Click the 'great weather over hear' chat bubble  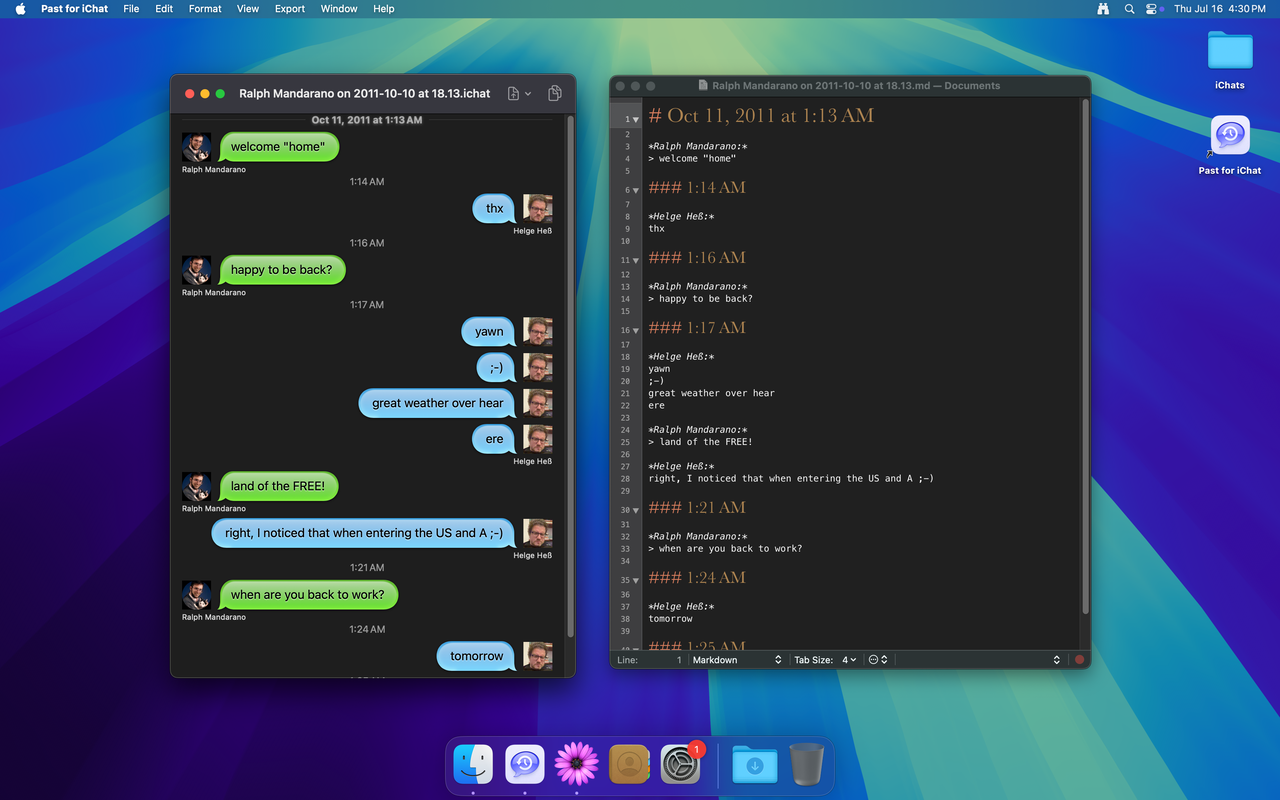[x=438, y=403]
